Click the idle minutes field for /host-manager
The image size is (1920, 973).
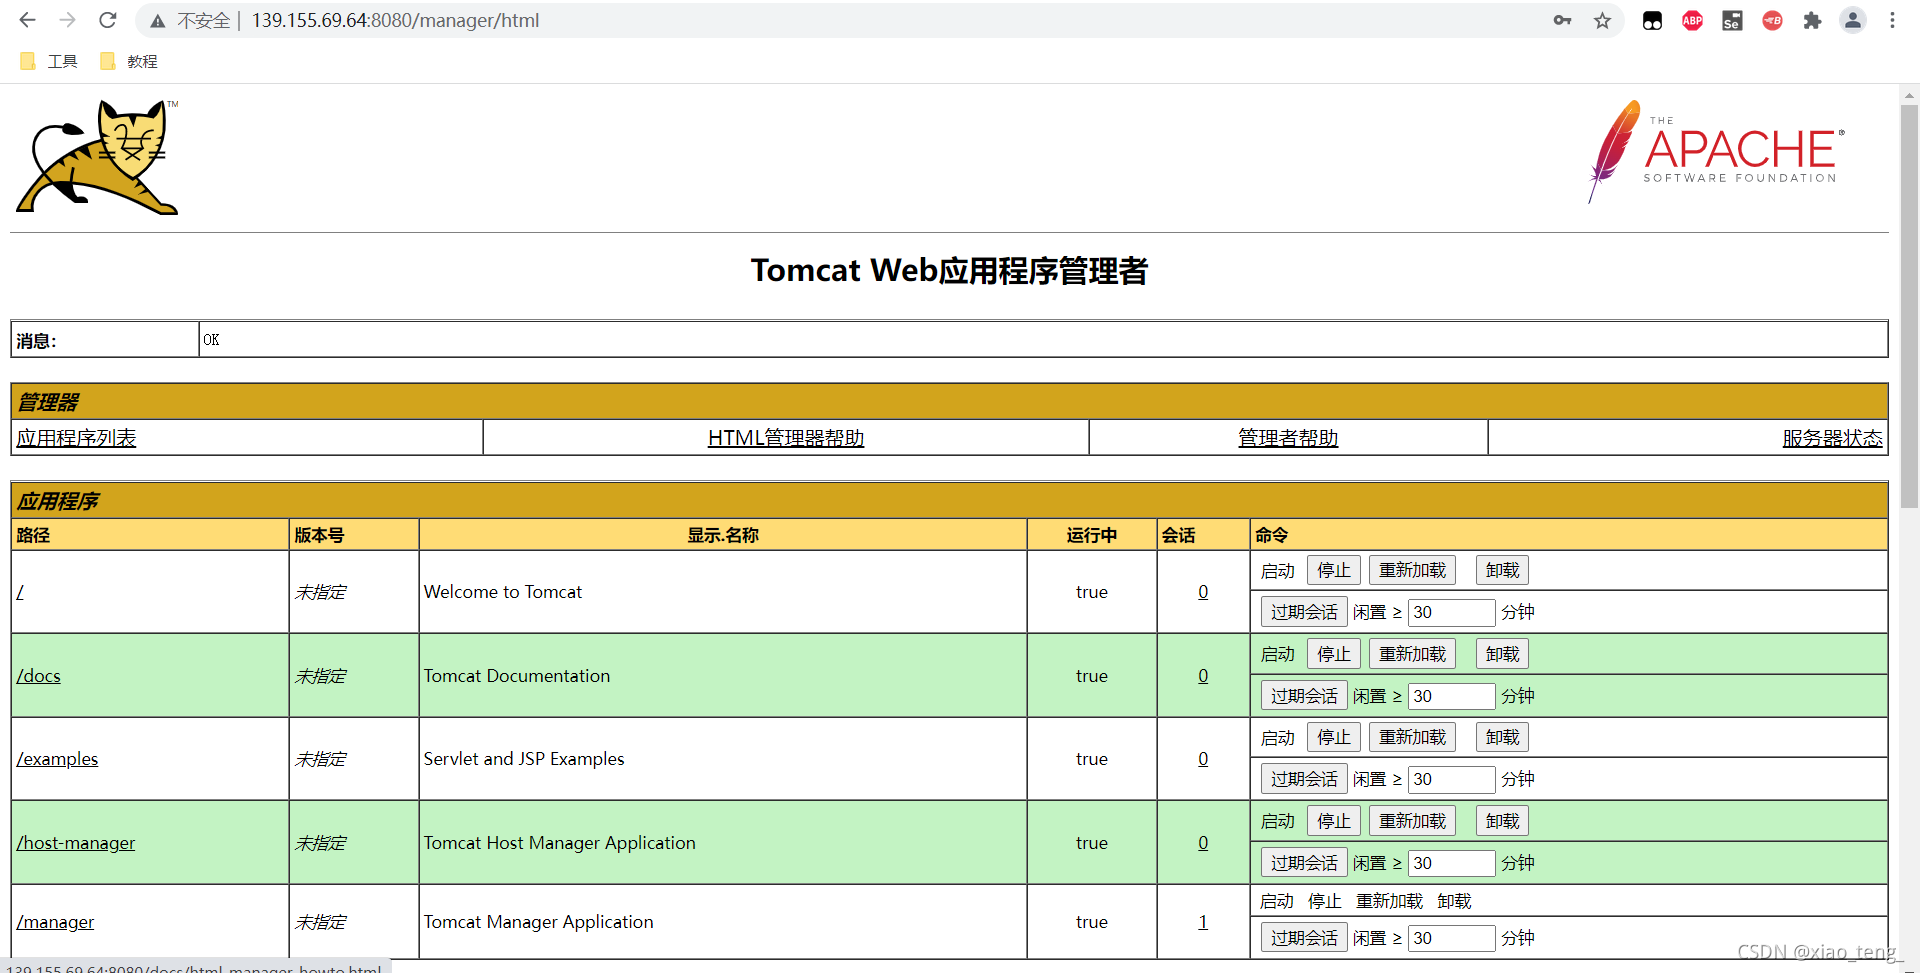1451,863
